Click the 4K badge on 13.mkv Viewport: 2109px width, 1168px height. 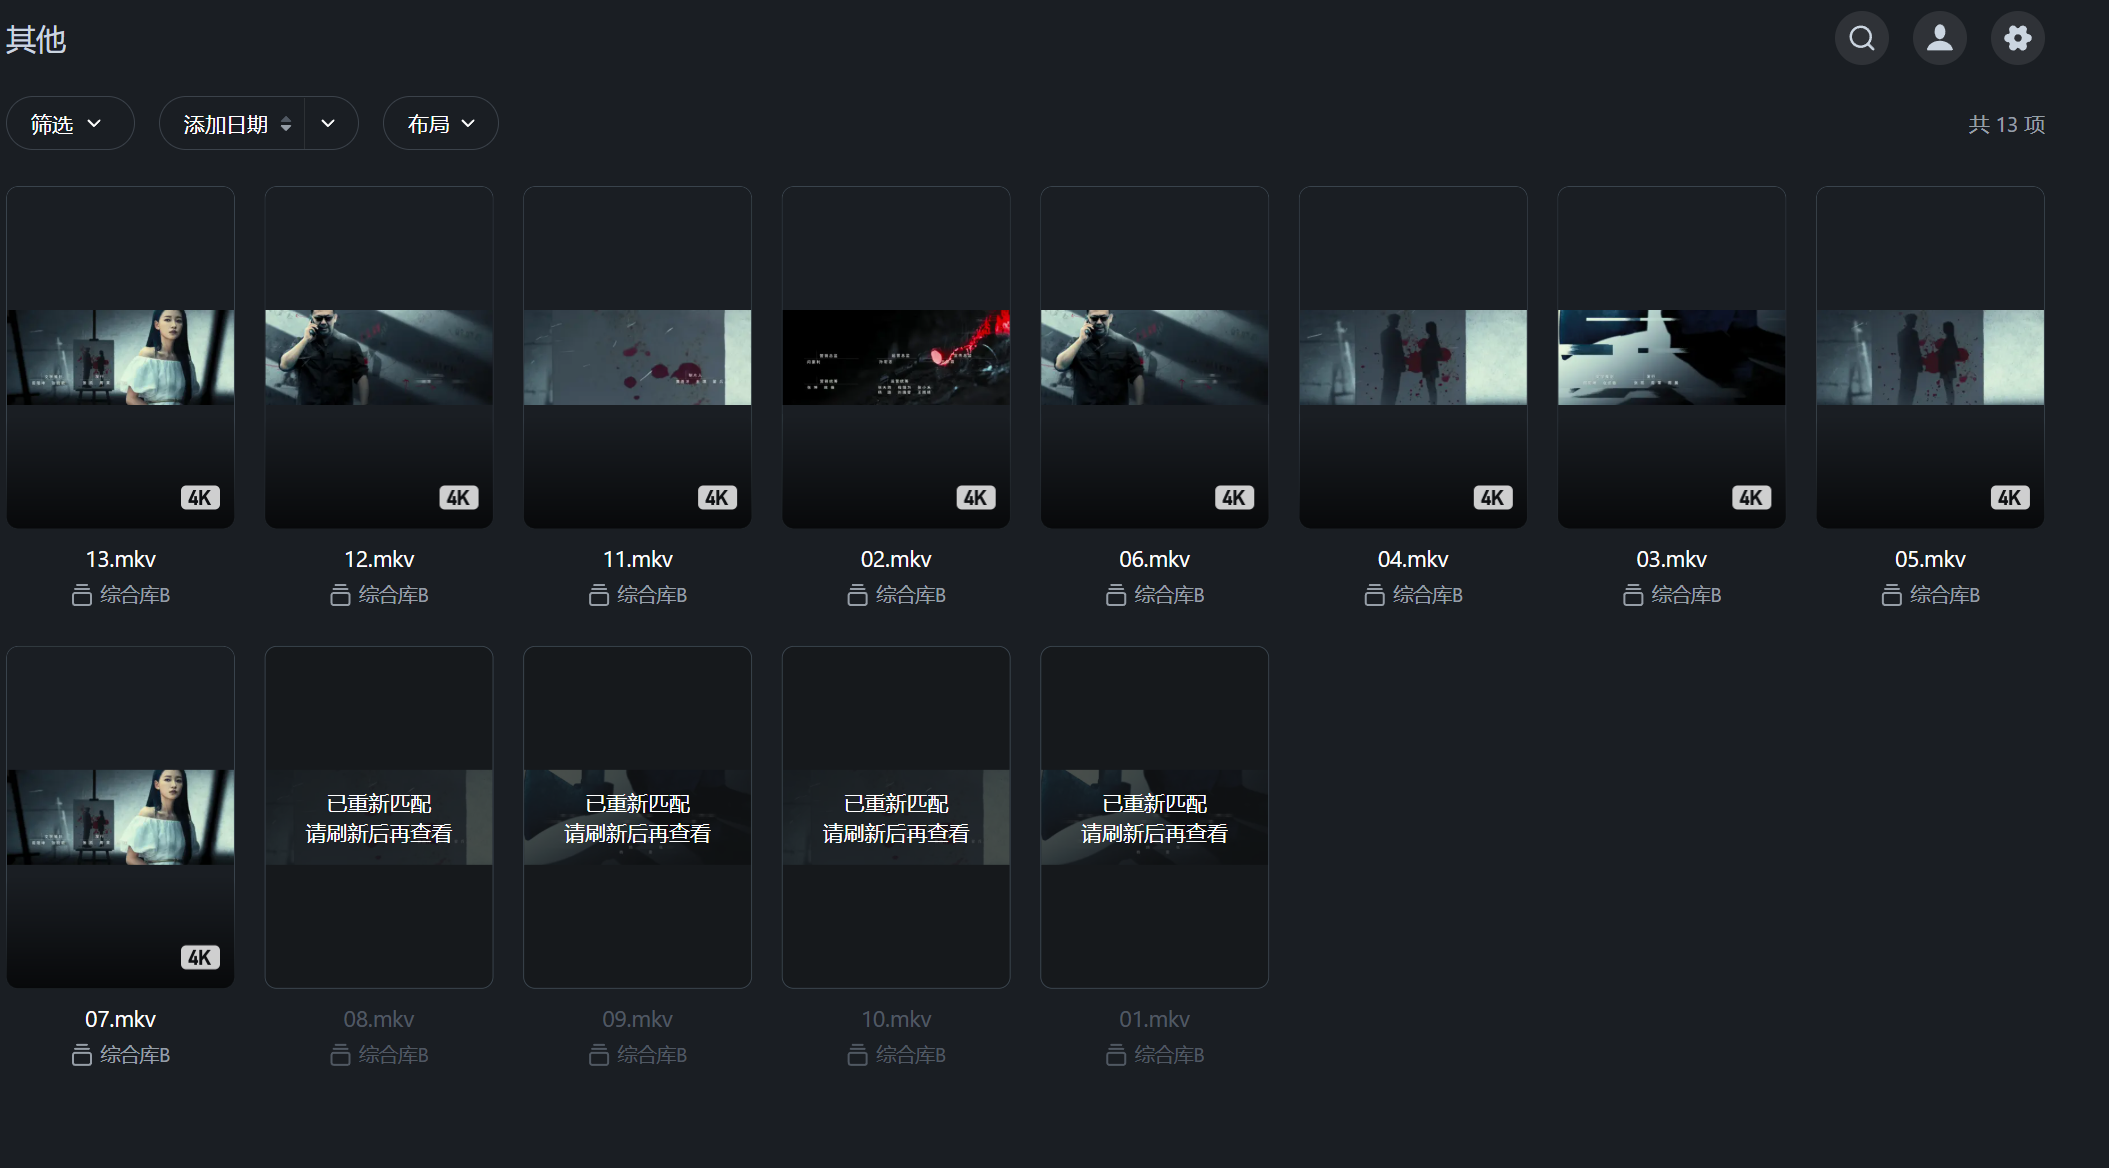point(200,498)
